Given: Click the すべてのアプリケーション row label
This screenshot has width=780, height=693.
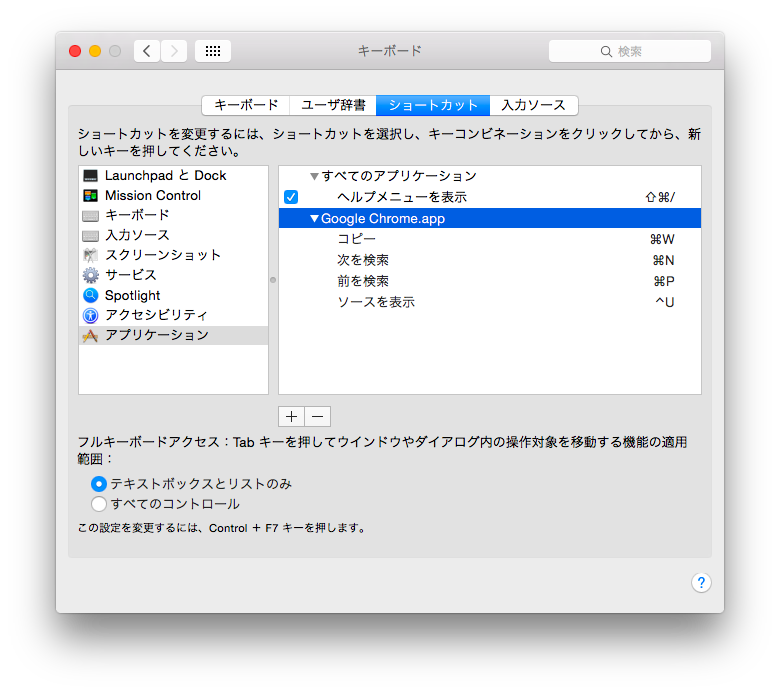Looking at the screenshot, I should pos(399,176).
